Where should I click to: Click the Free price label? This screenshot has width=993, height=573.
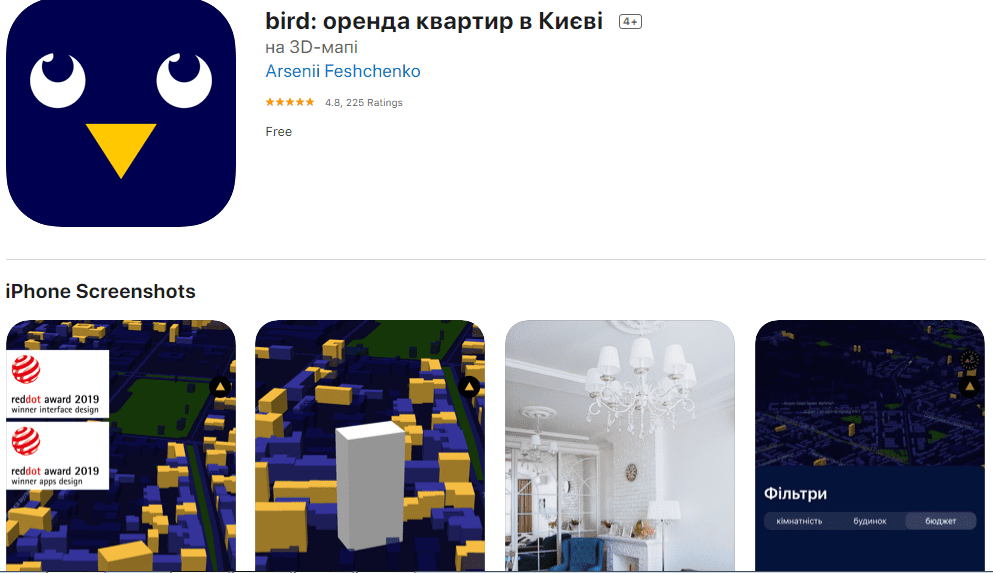coord(279,132)
